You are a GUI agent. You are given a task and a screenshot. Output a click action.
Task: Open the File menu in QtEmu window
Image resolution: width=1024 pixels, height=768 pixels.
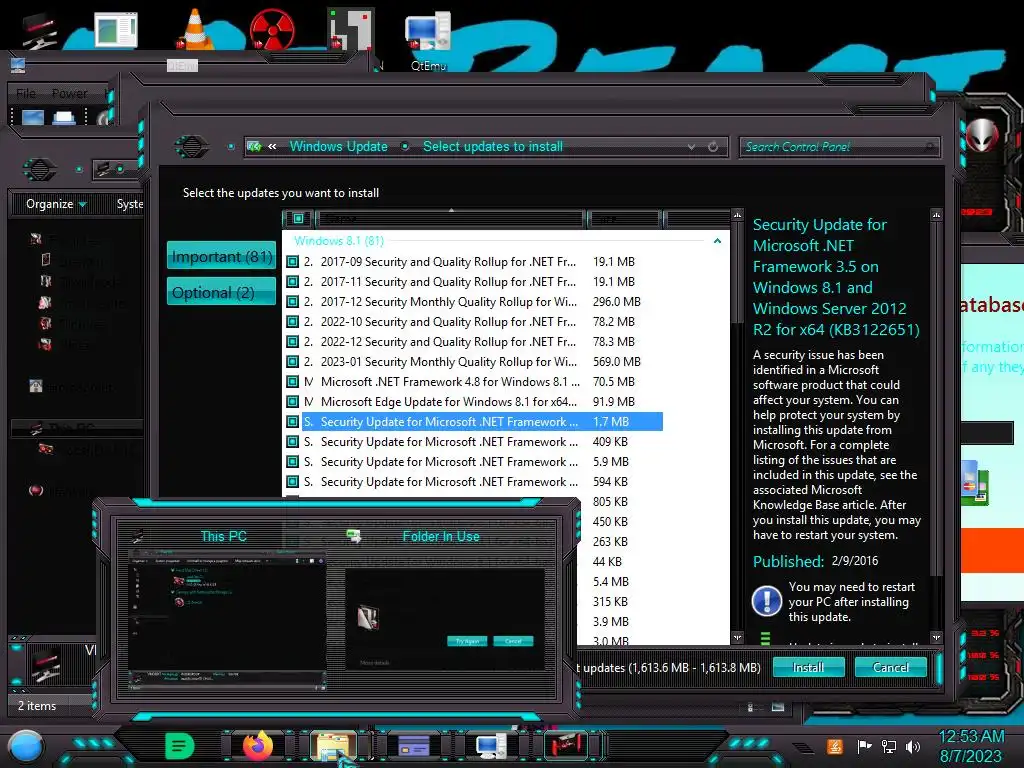click(x=26, y=93)
